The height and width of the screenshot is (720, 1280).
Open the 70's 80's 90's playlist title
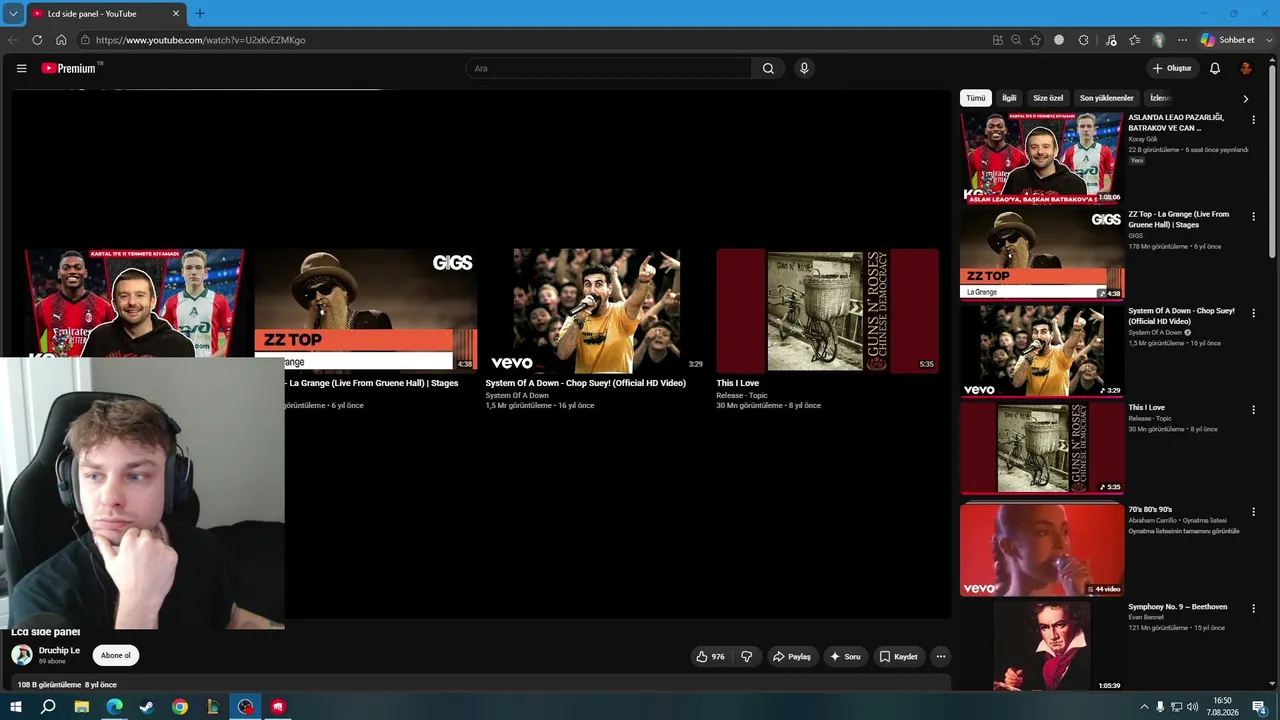[x=1150, y=510]
